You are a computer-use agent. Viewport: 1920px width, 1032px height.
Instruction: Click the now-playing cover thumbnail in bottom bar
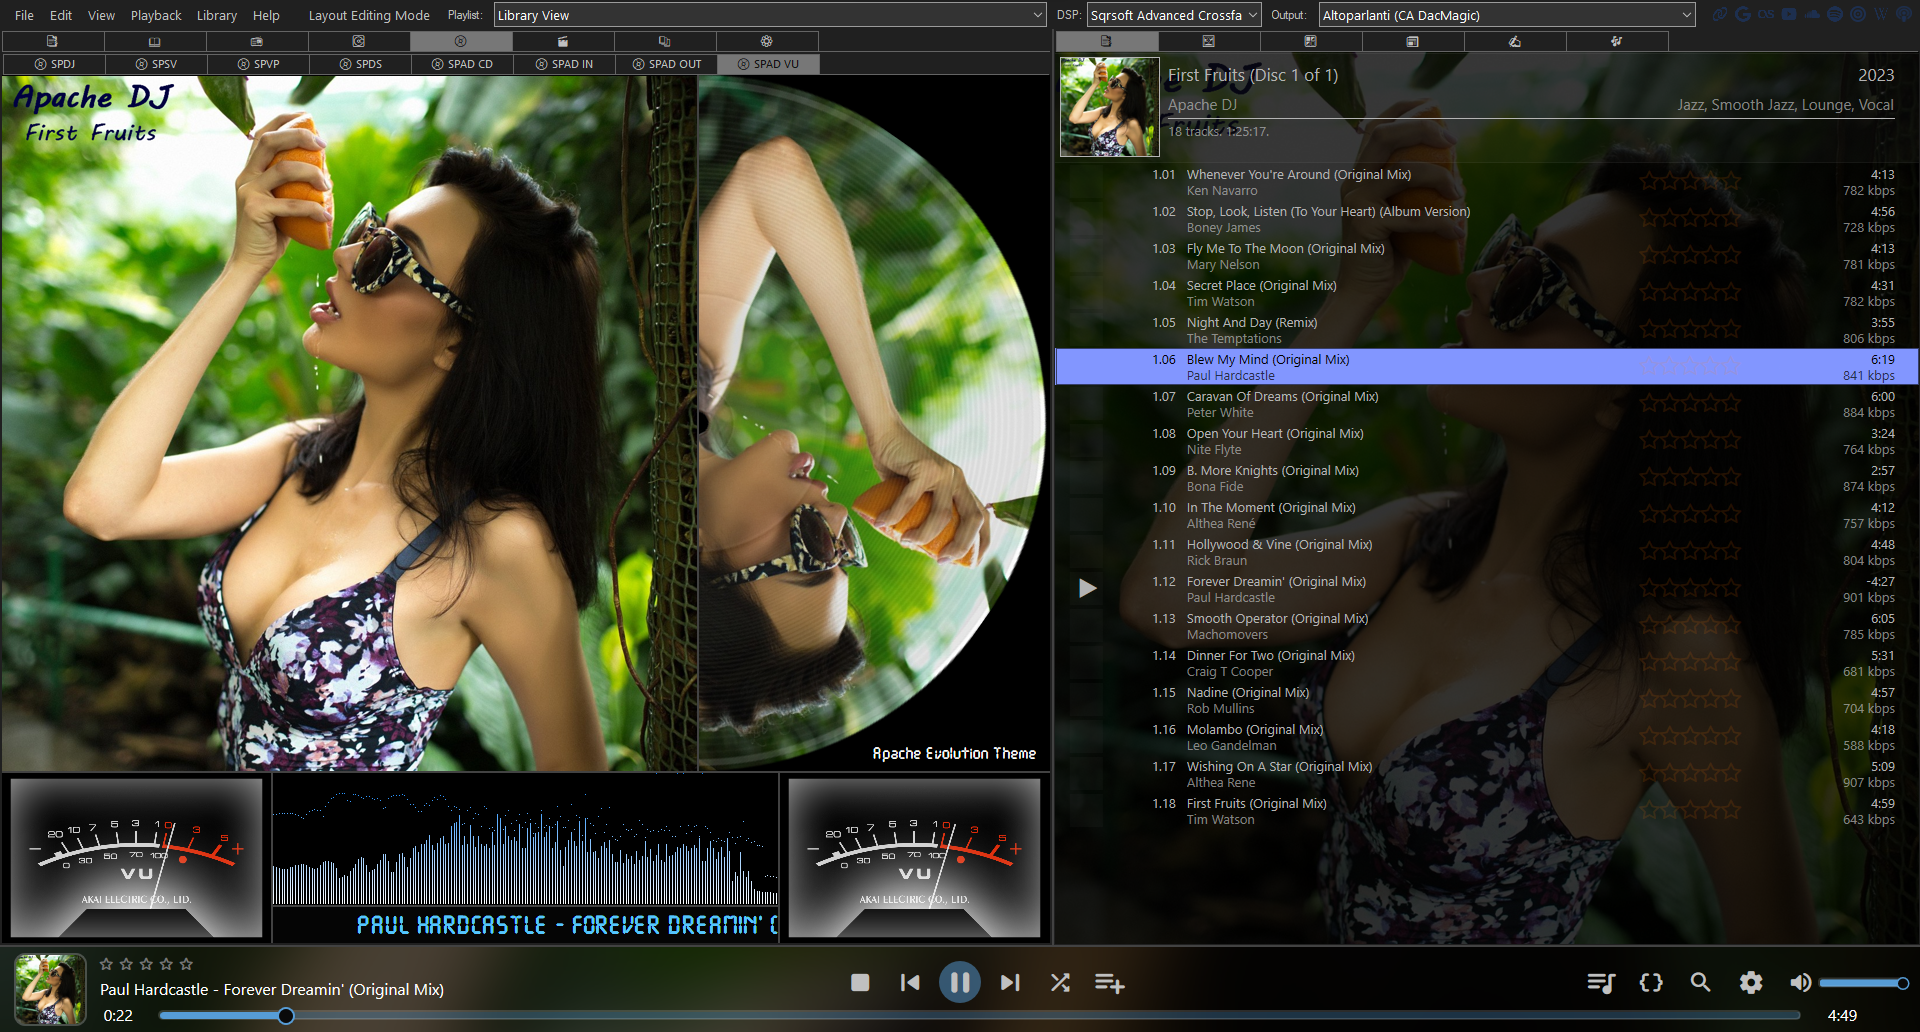[x=50, y=989]
